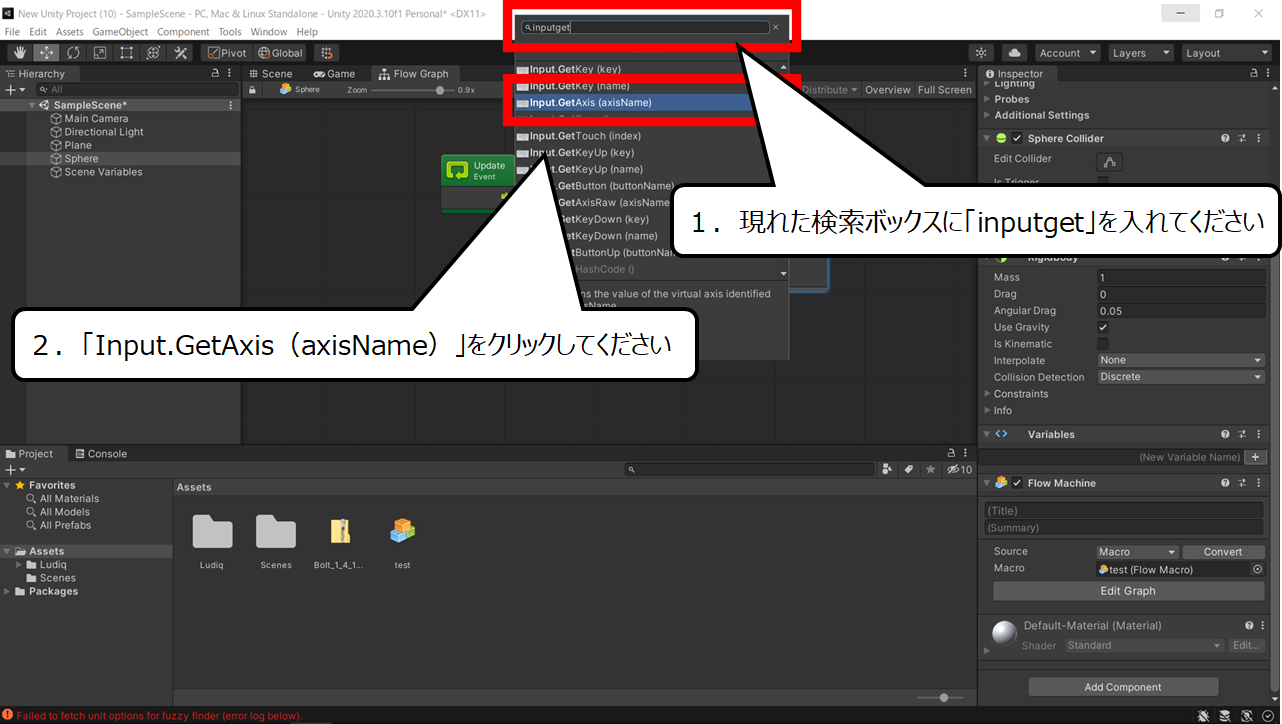1282x724 pixels.
Task: Open Source Macro dropdown
Action: 1138,552
